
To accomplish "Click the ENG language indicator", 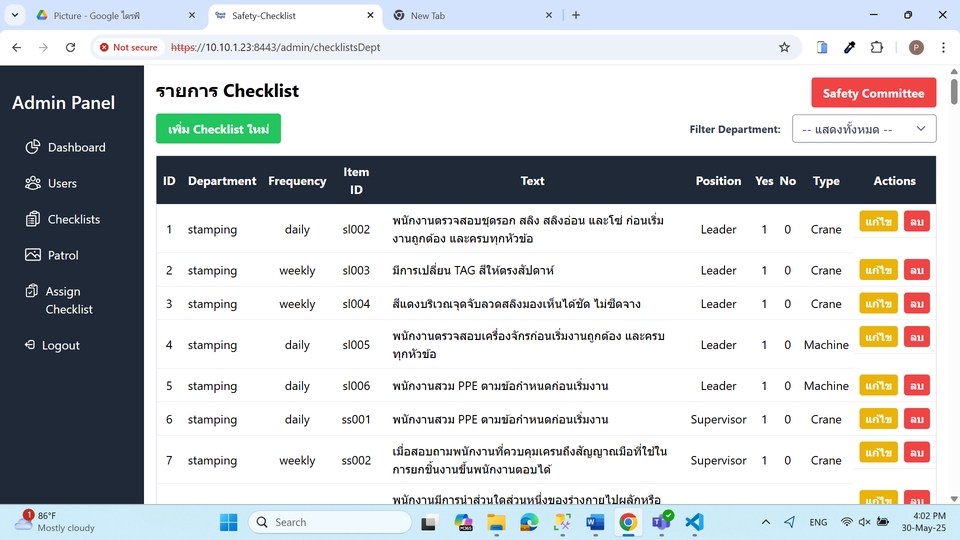I will tap(818, 522).
